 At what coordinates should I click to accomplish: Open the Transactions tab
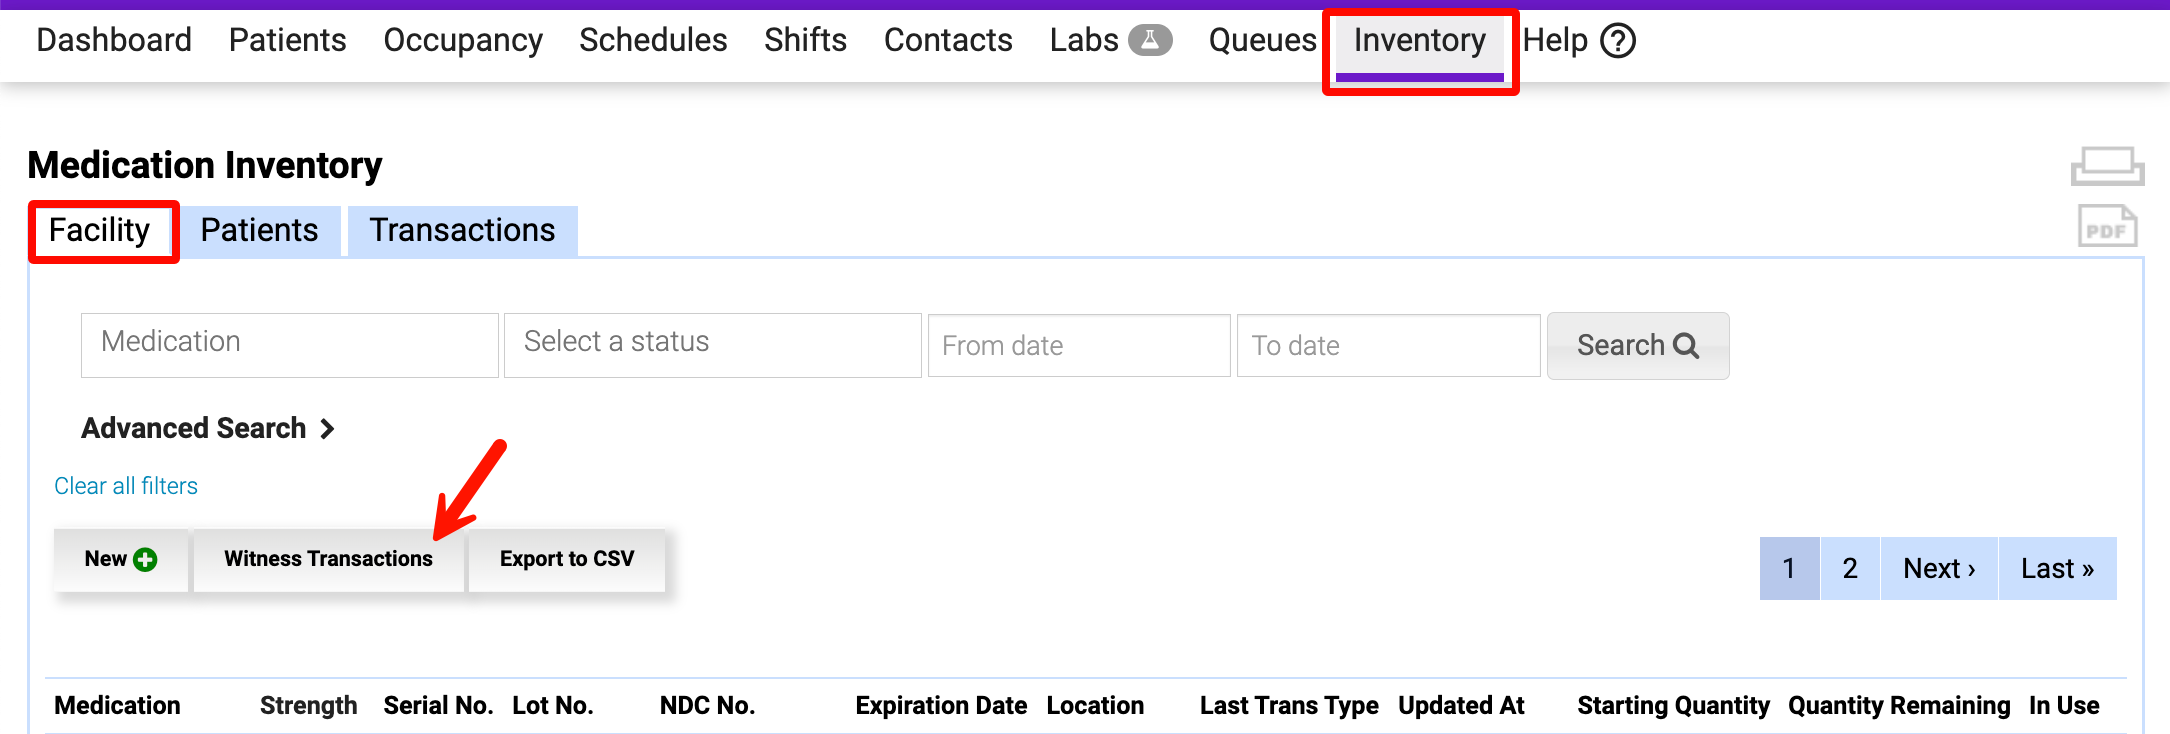click(462, 231)
